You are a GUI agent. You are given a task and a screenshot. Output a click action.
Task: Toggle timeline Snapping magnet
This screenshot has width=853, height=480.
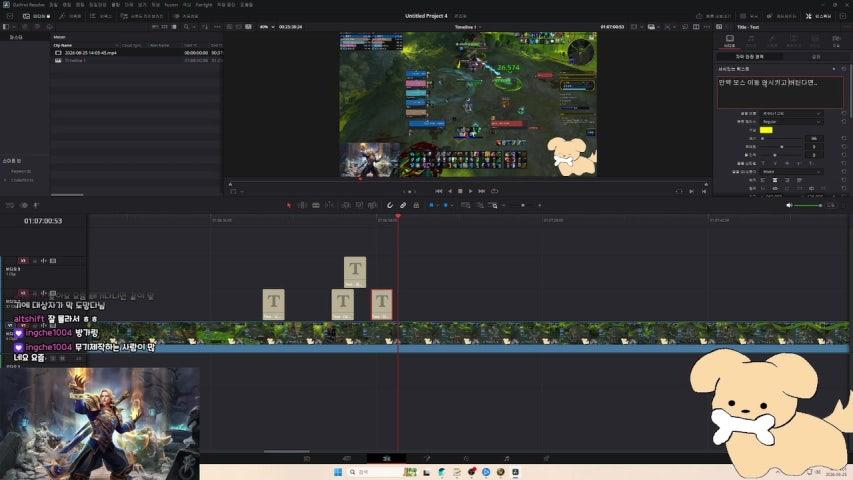pyautogui.click(x=390, y=205)
